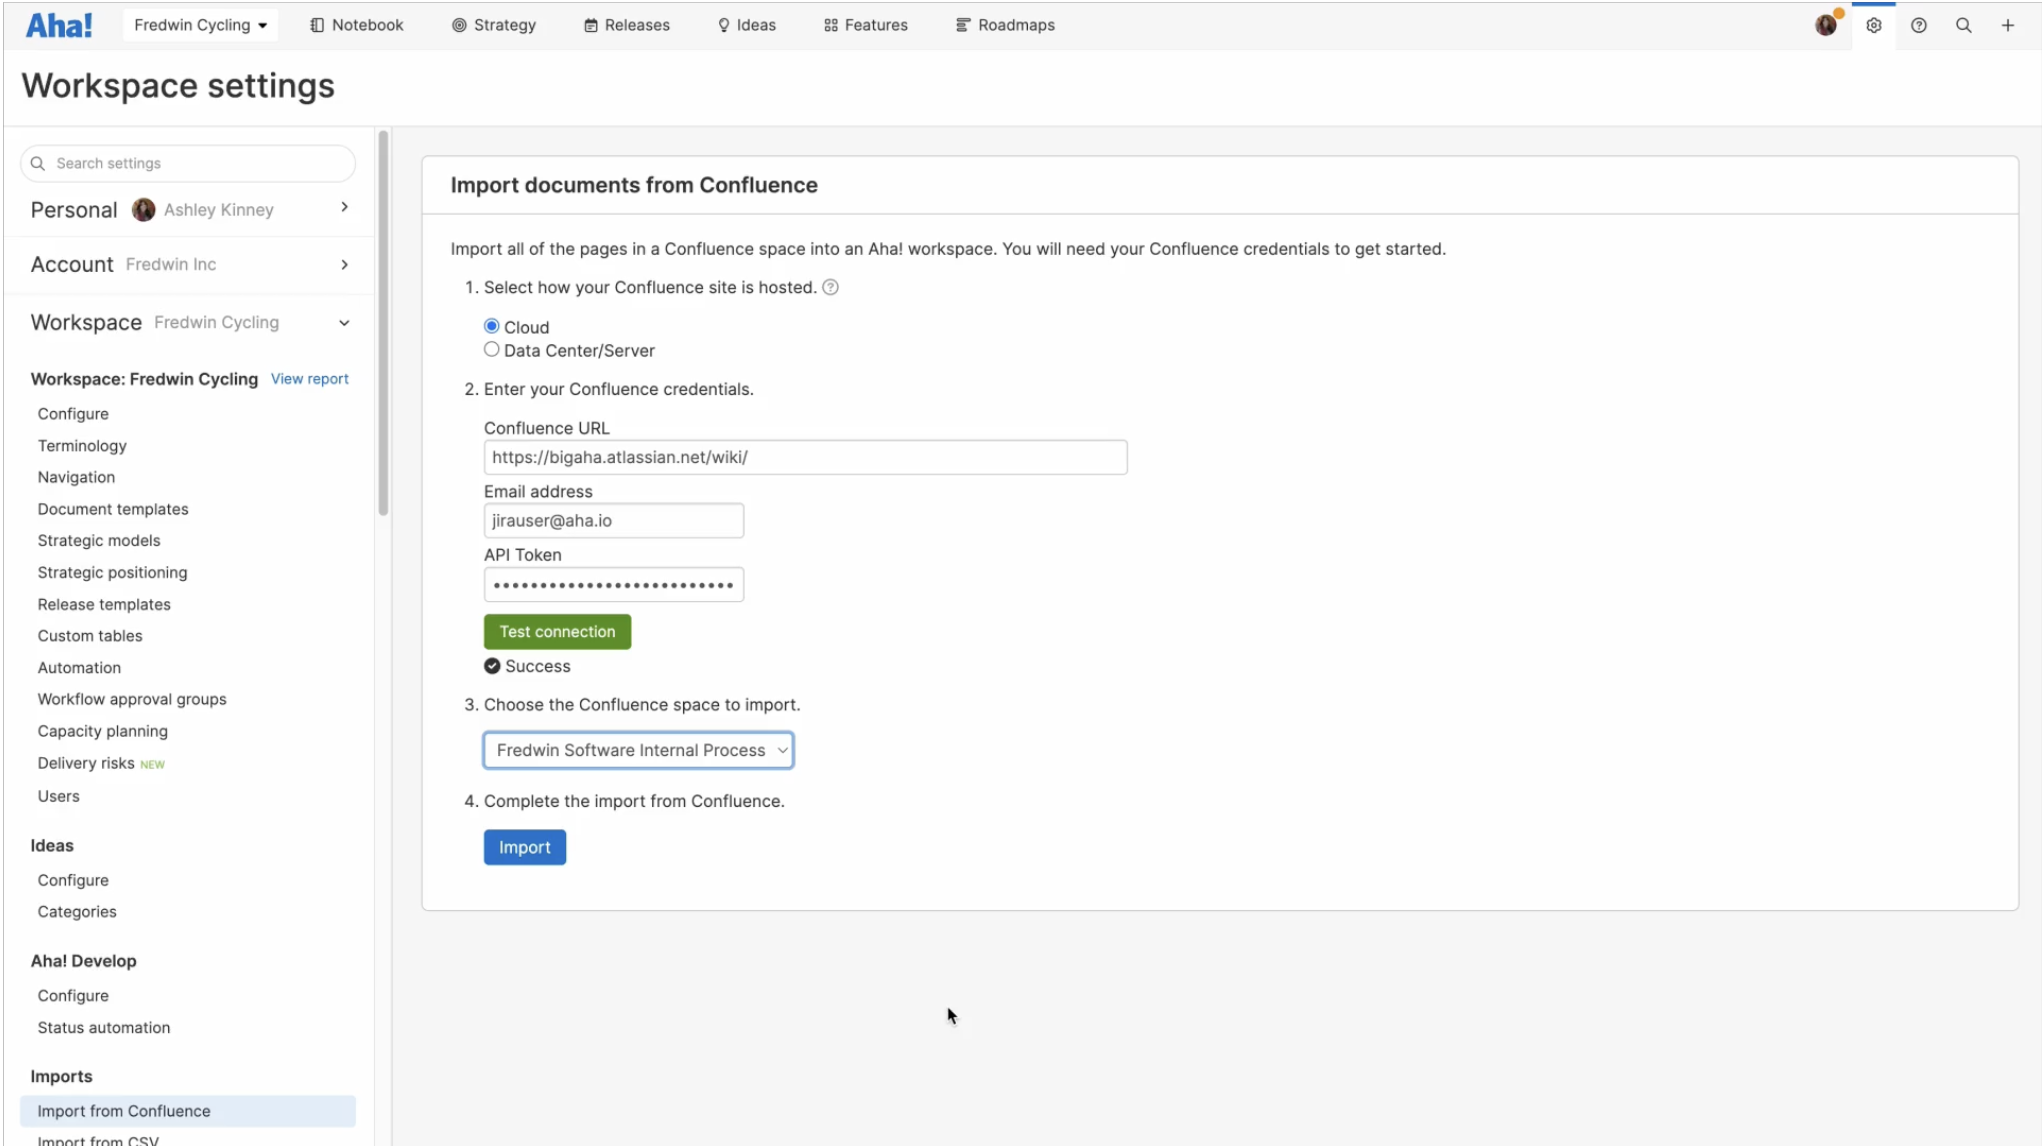Open workspace Configure under Fredwin Cycling

73,414
